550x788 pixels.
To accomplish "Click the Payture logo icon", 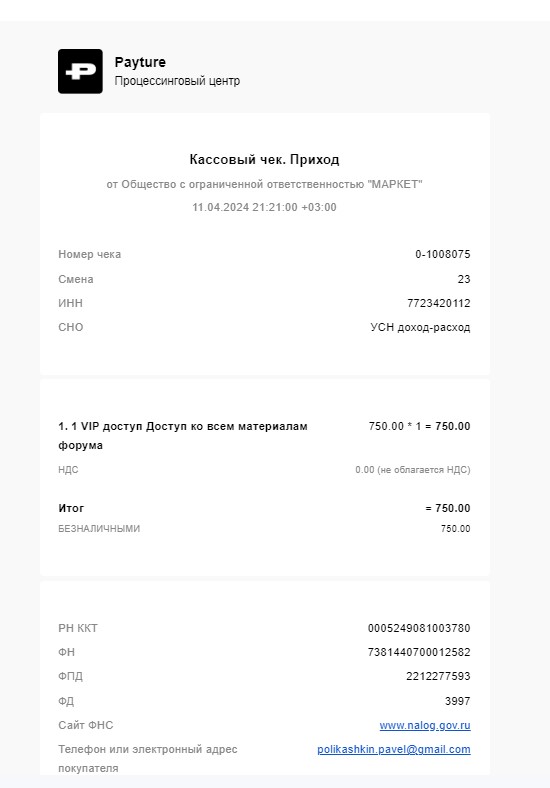I will click(x=80, y=71).
